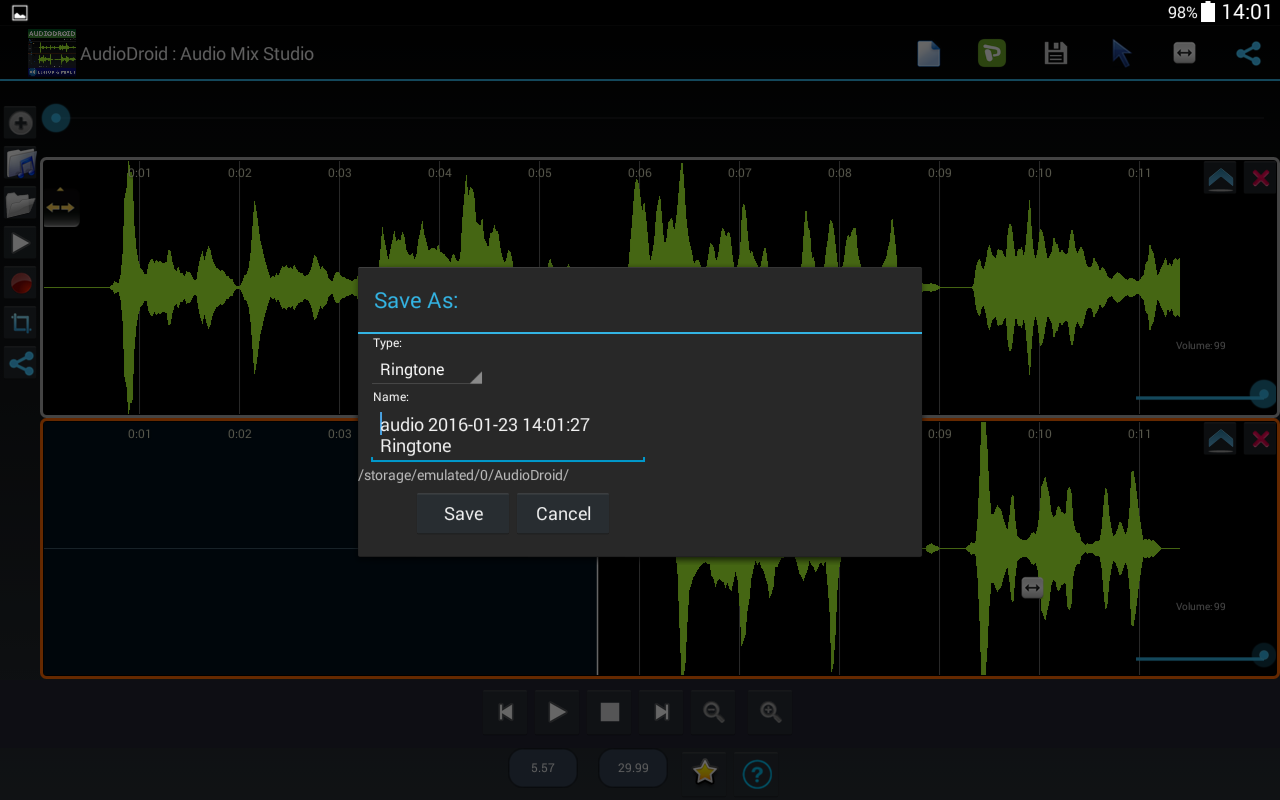Open the music file import icon
Viewport: 1280px width, 800px height.
[x=20, y=163]
